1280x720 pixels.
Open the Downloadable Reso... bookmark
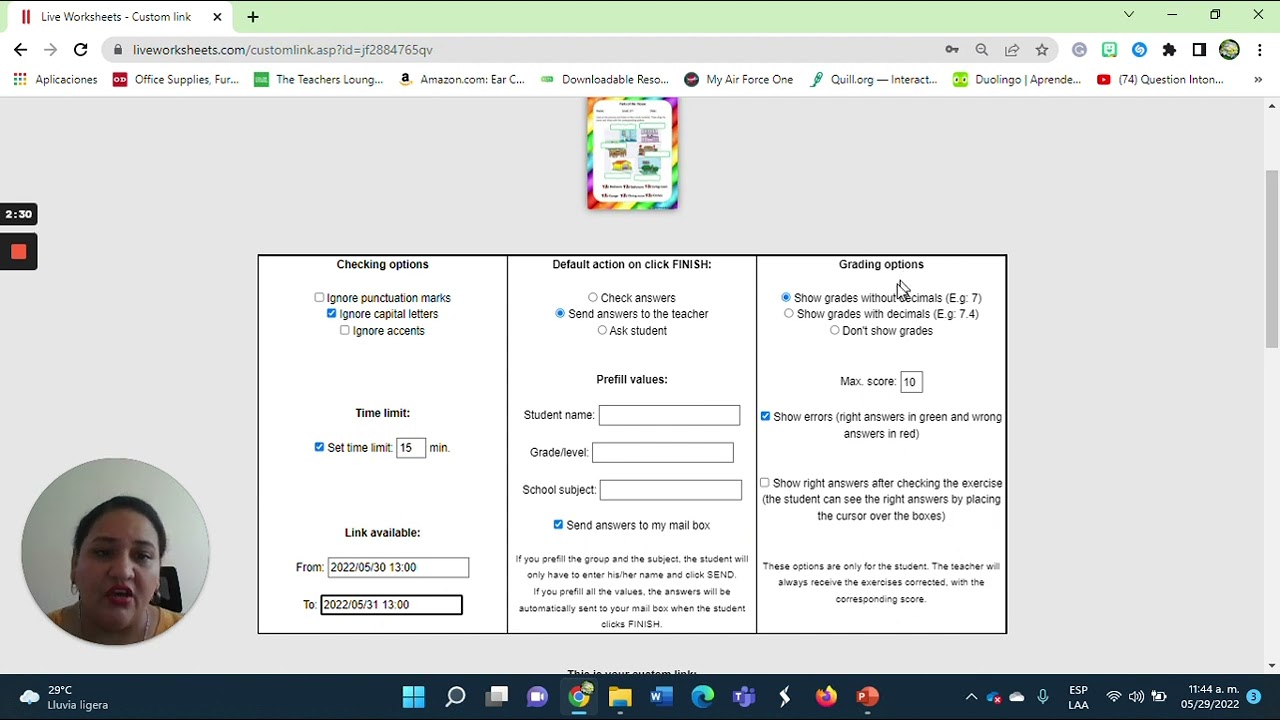[x=605, y=79]
